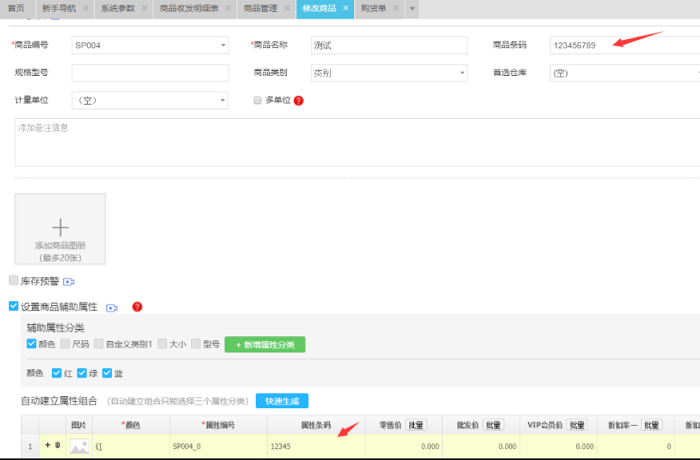This screenshot has width=700, height=460.
Task: Click the red help icon beside 设置商品辅助属性
Action: click(x=137, y=307)
